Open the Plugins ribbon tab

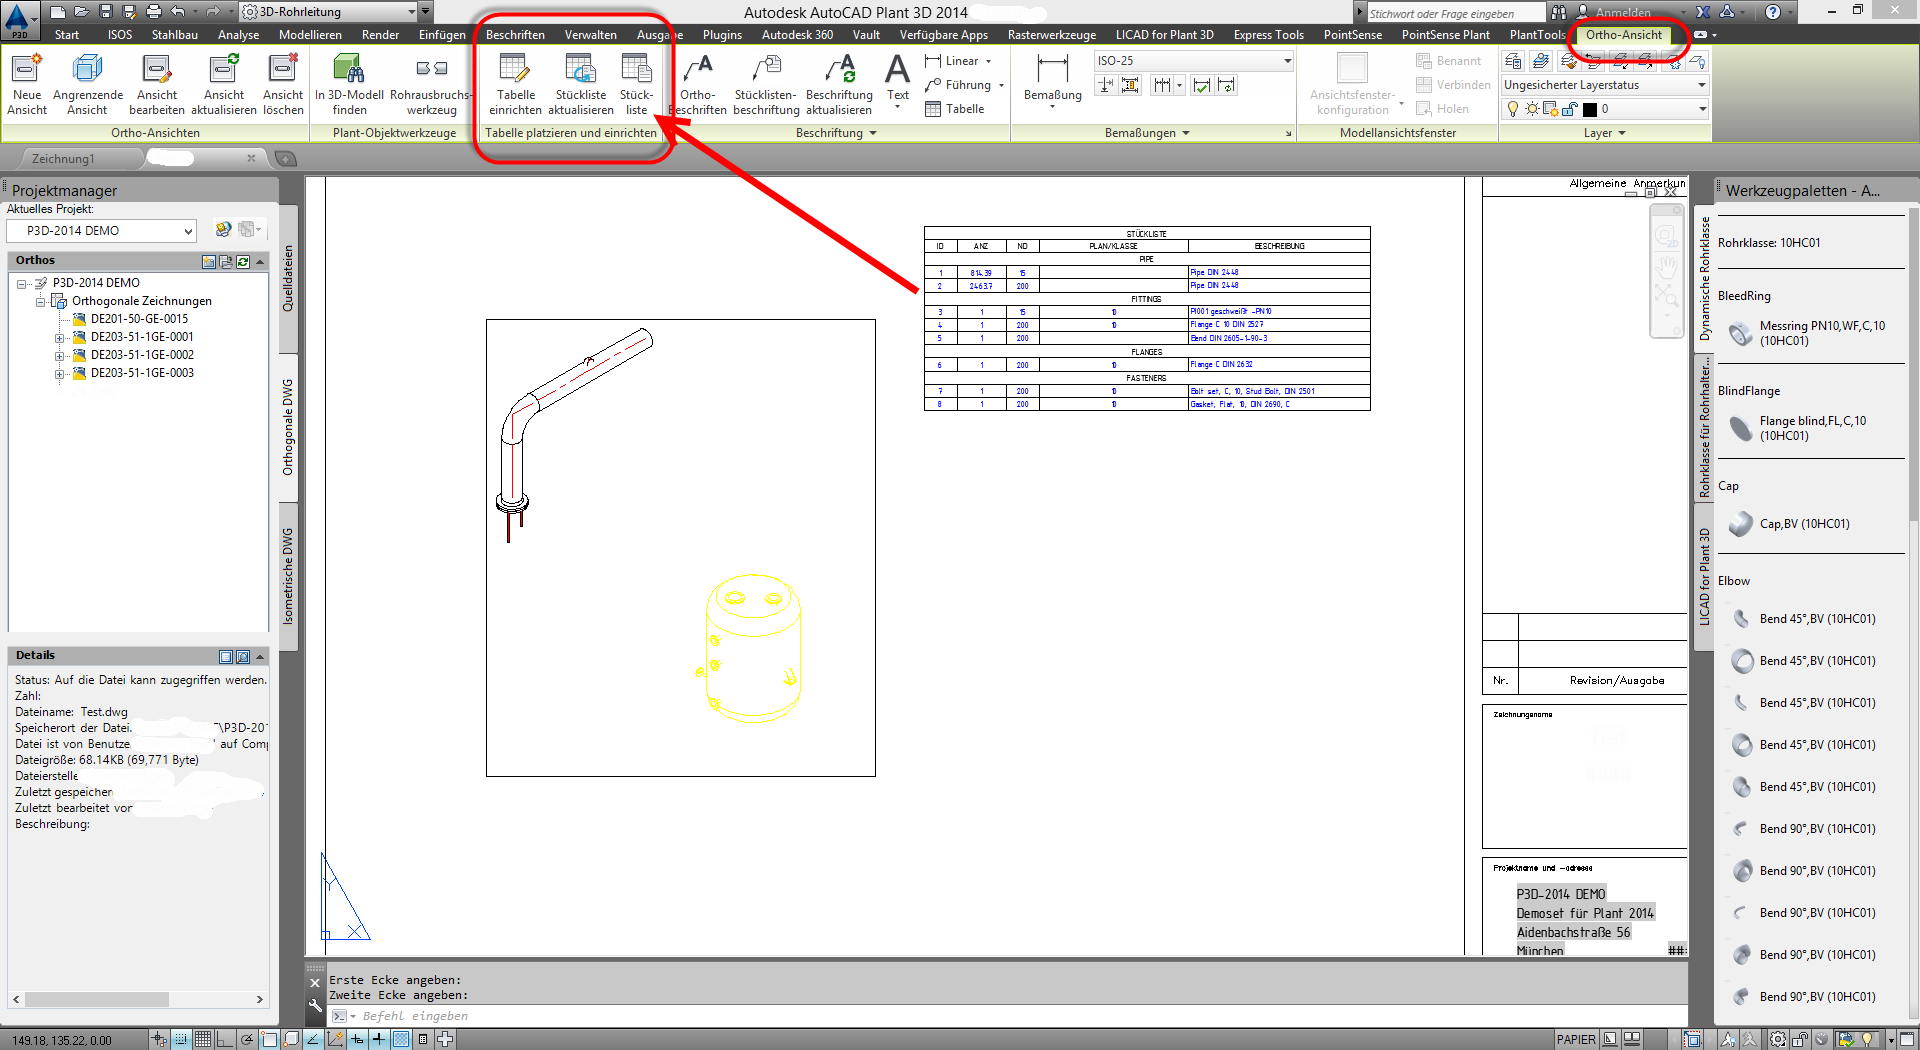[722, 35]
